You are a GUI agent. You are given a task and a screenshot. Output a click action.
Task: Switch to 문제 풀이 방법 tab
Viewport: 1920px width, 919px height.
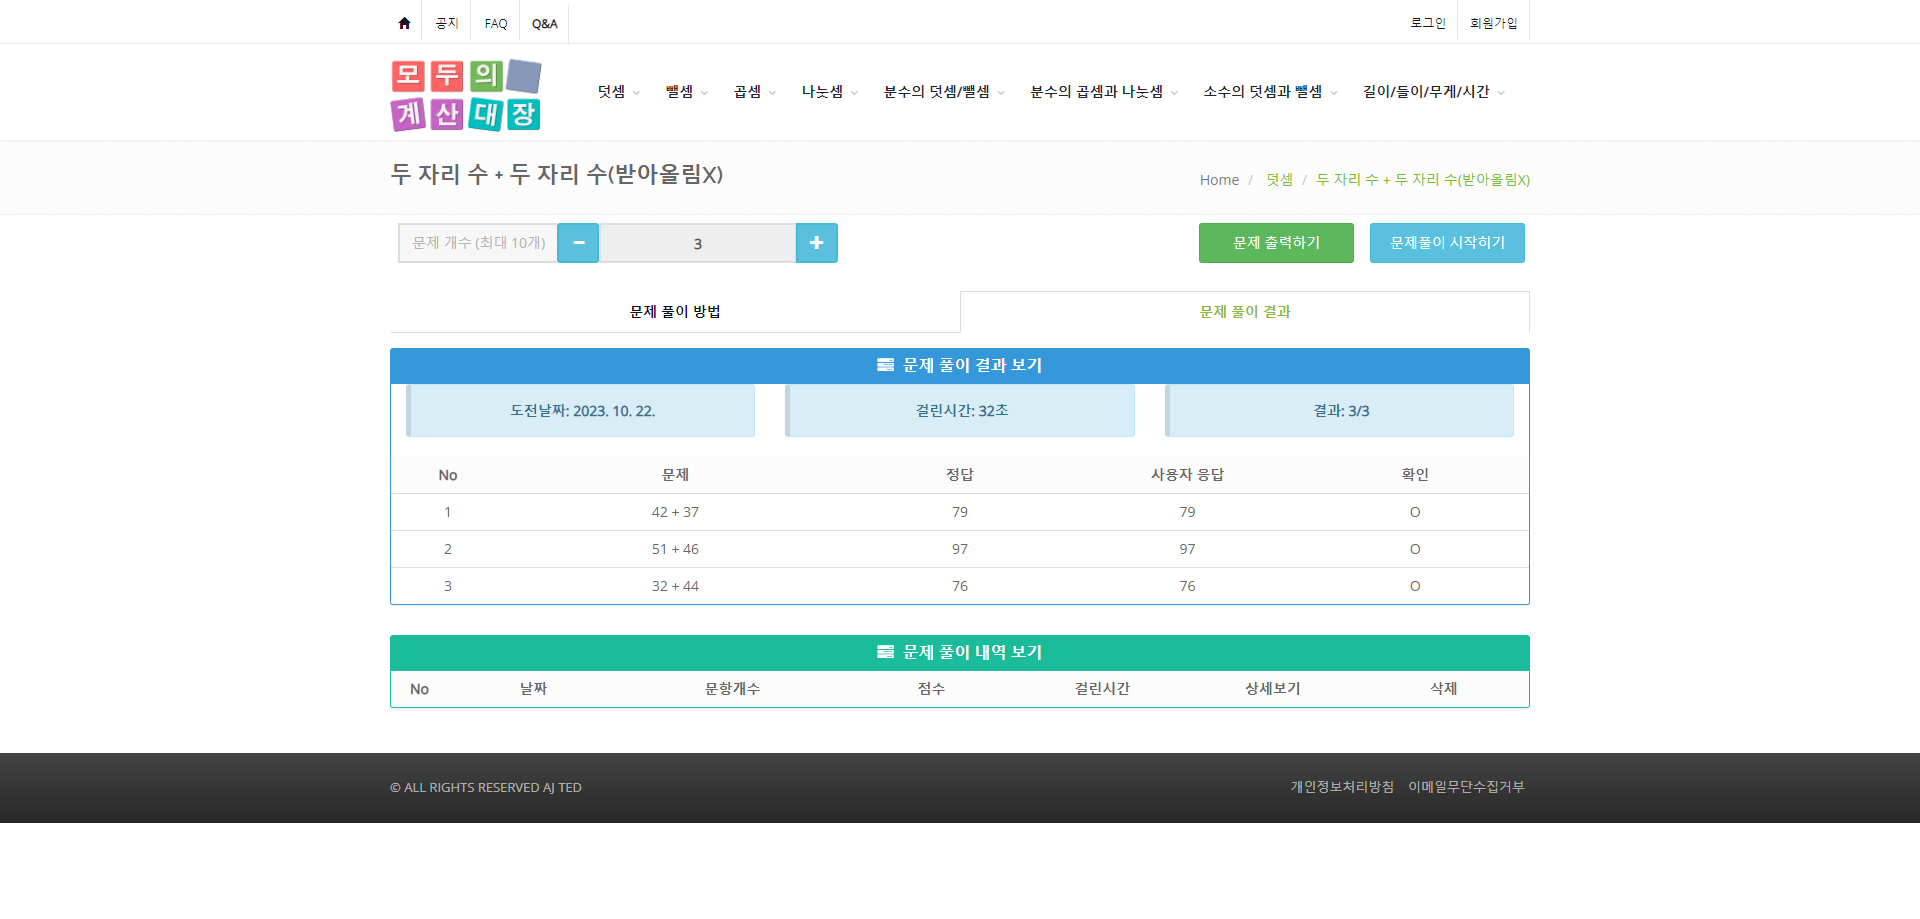tap(675, 312)
